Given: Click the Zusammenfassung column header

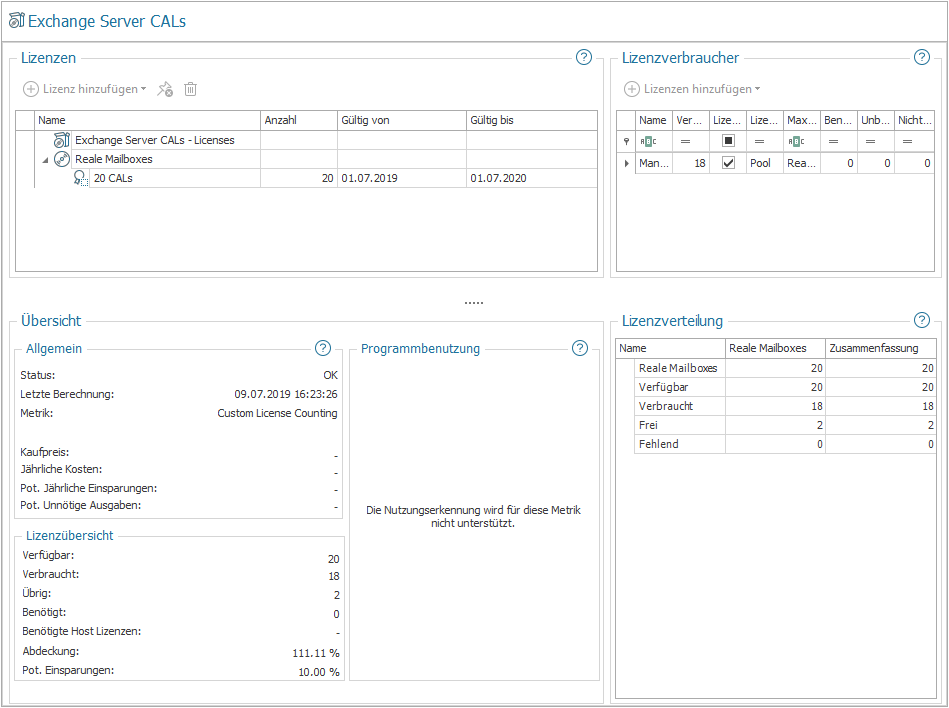Looking at the screenshot, I should (881, 348).
